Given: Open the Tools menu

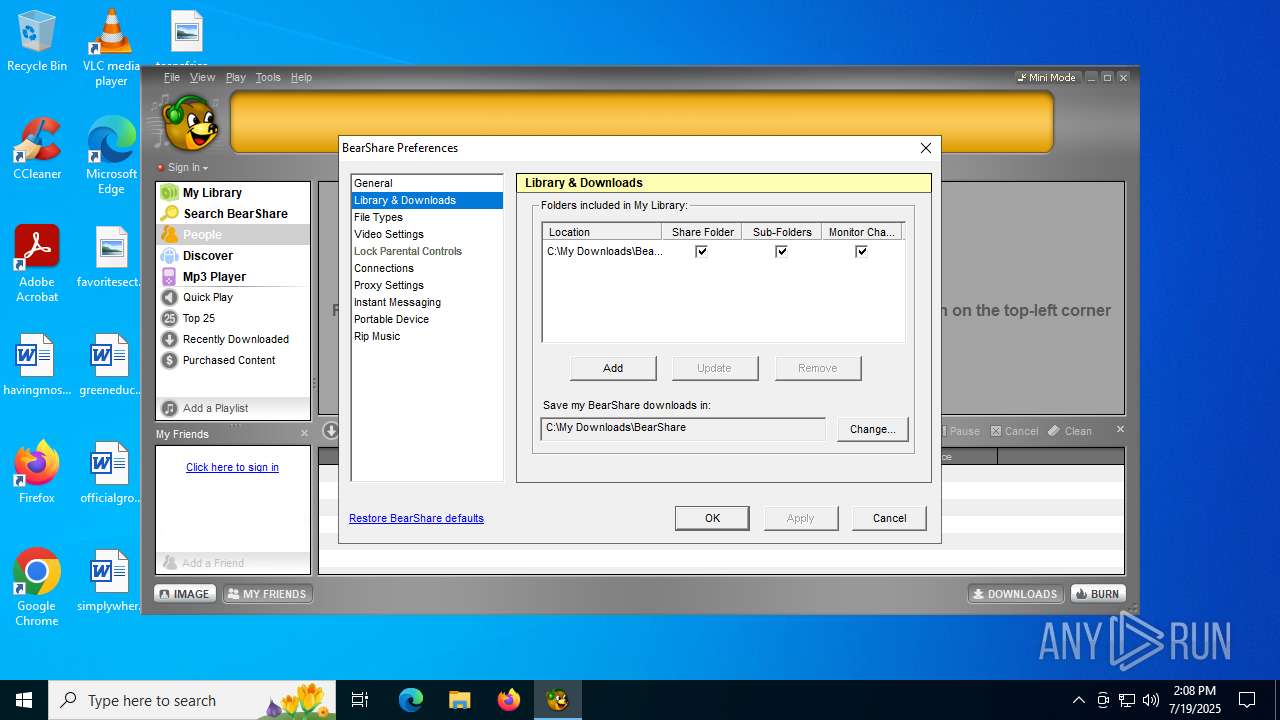Looking at the screenshot, I should (x=268, y=77).
